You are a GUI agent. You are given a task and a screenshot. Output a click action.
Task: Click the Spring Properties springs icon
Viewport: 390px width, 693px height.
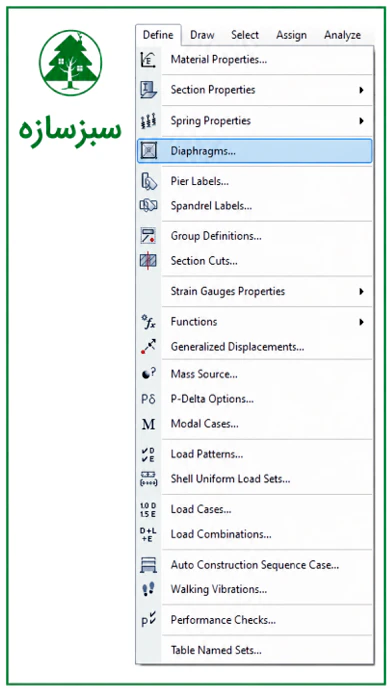(148, 121)
